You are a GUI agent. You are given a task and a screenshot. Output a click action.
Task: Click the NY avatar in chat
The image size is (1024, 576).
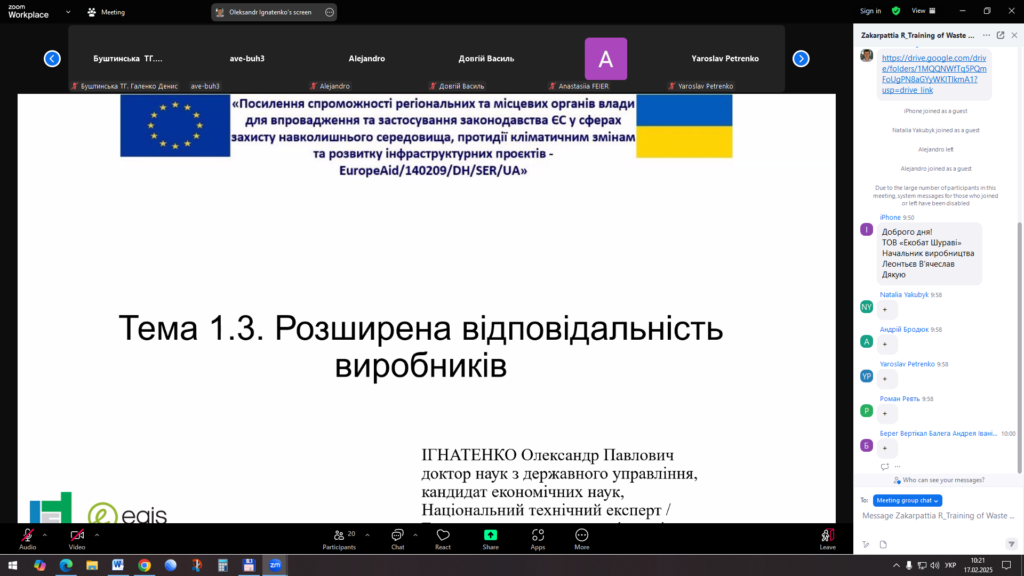[x=867, y=307]
